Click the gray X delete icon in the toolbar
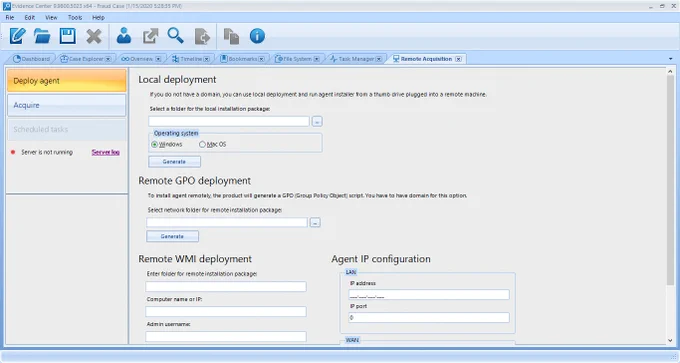Image resolution: width=680 pixels, height=363 pixels. point(94,36)
